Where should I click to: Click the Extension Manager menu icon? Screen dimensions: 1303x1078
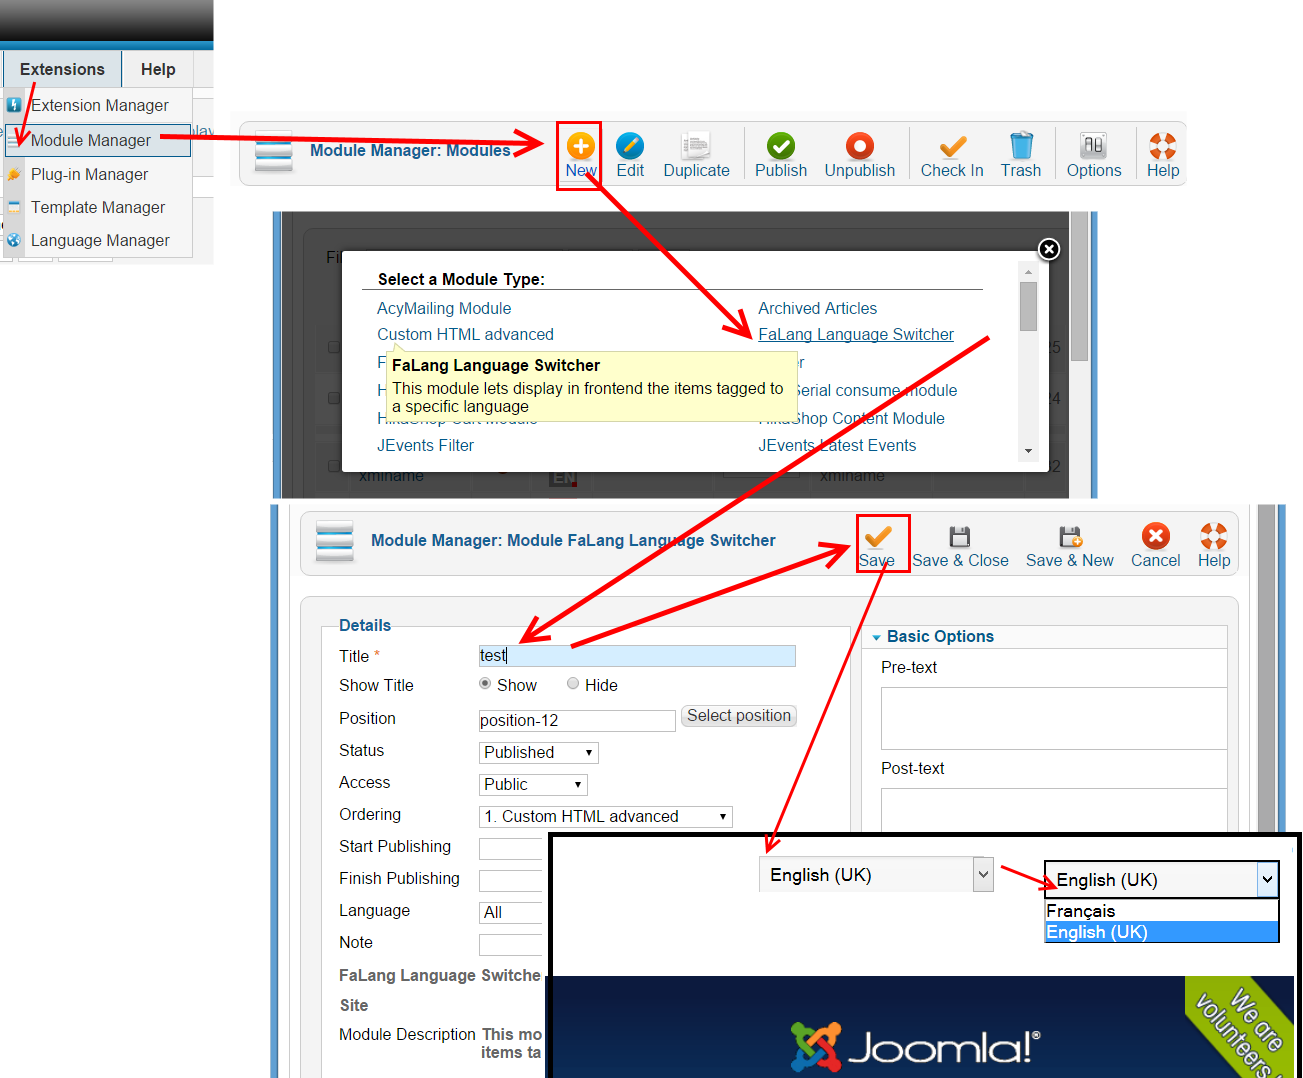pyautogui.click(x=14, y=105)
